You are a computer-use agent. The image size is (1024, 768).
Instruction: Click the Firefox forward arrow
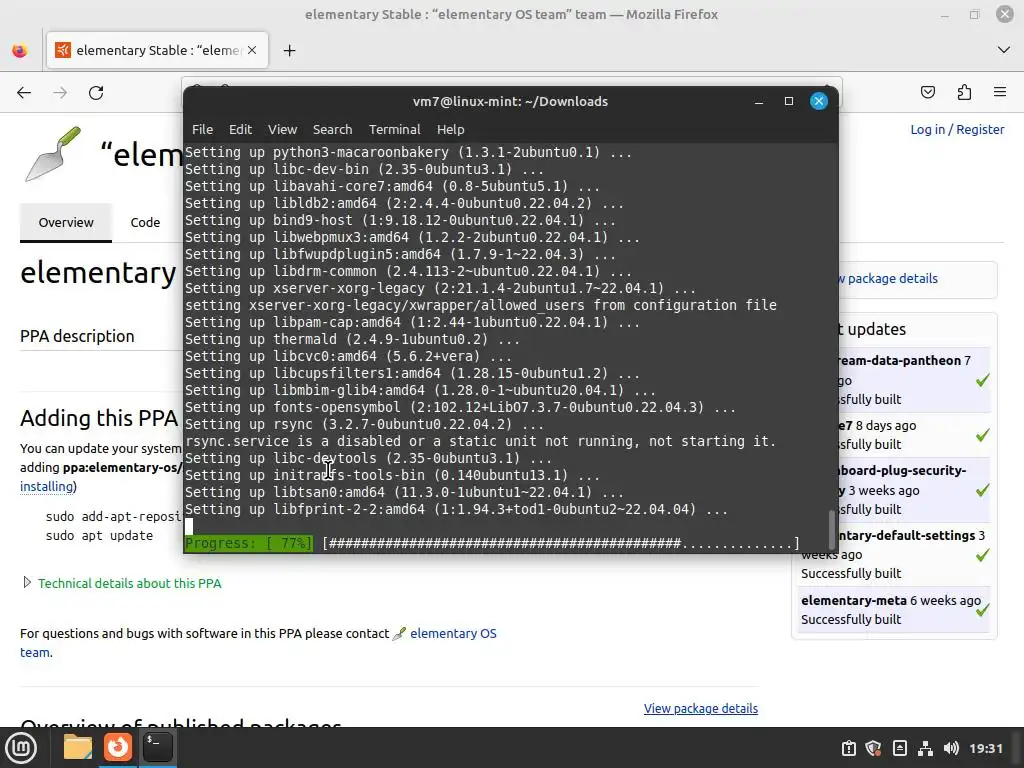(x=60, y=93)
